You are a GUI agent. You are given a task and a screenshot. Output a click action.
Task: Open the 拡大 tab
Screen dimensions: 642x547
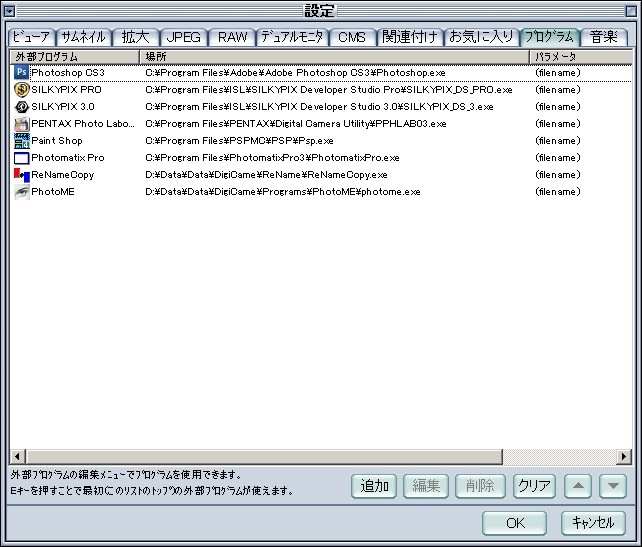coord(136,37)
